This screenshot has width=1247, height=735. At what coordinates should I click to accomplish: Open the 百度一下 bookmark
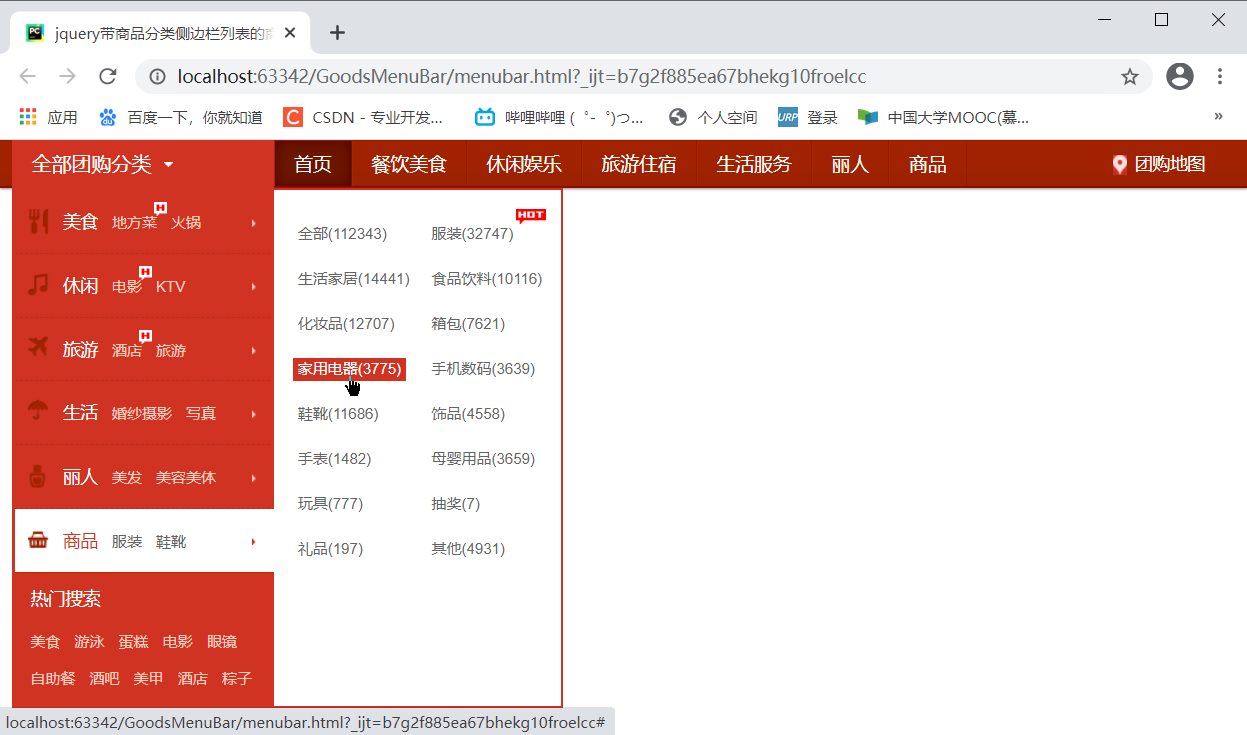(x=181, y=117)
